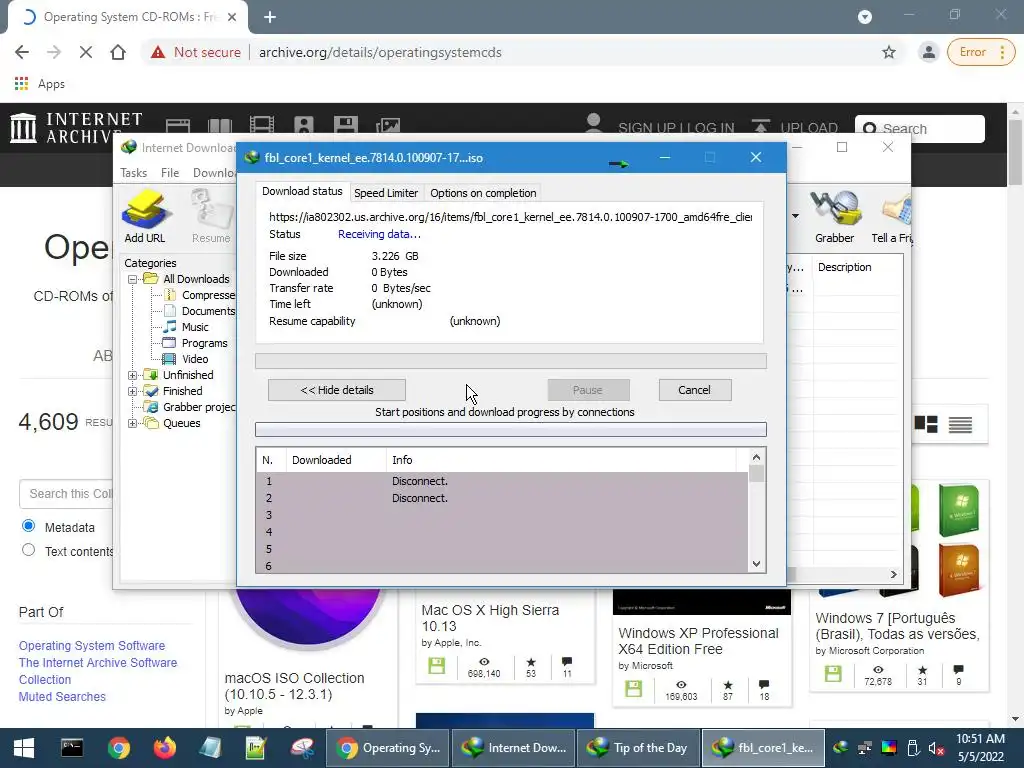Select Grabber projects in category tree
This screenshot has width=1024, height=768.
(199, 407)
